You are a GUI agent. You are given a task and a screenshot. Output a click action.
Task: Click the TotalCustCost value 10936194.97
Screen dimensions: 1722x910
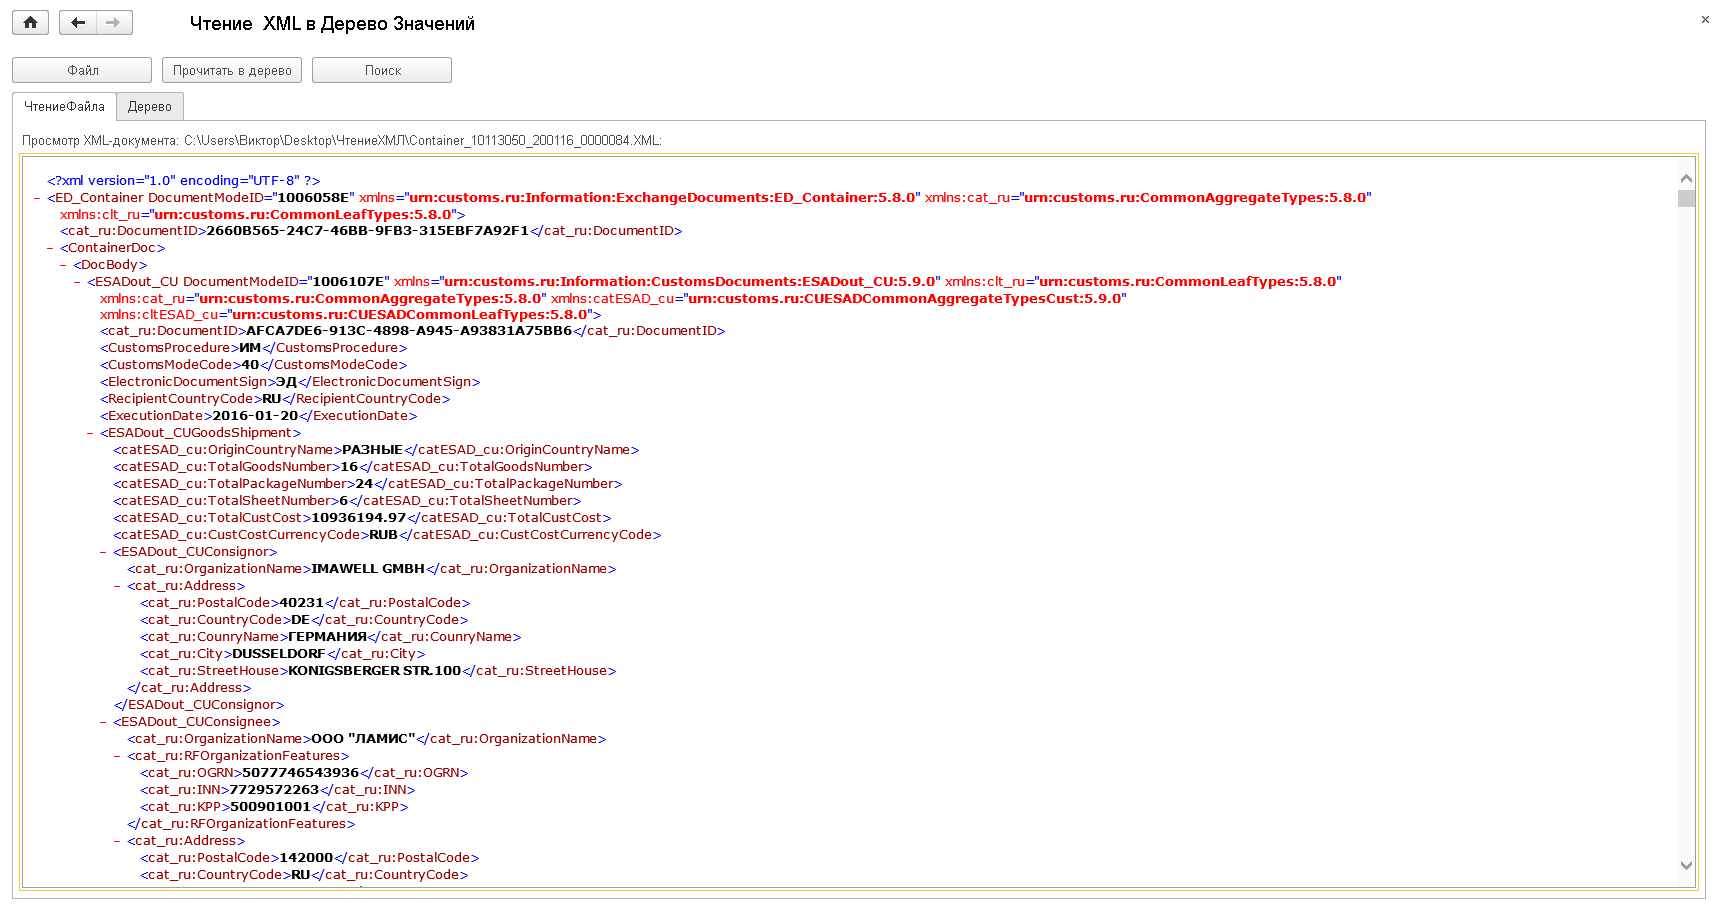point(359,518)
